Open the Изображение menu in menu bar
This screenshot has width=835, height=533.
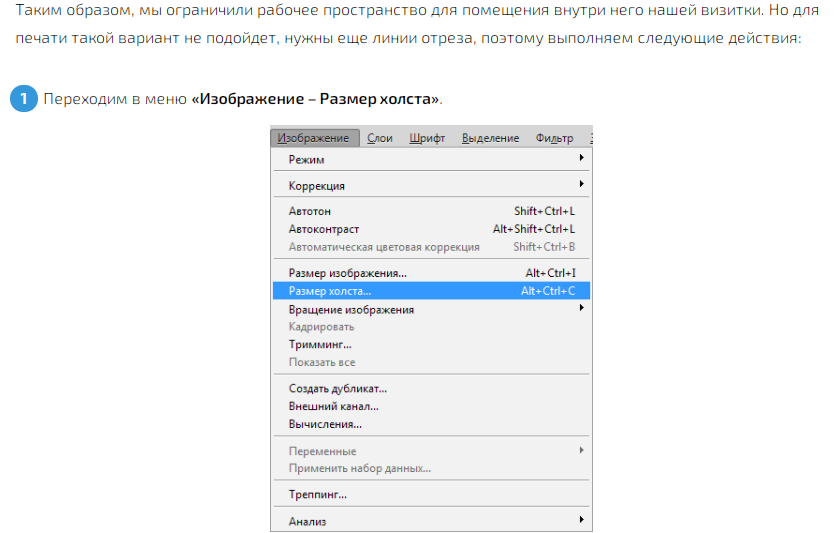tap(314, 138)
